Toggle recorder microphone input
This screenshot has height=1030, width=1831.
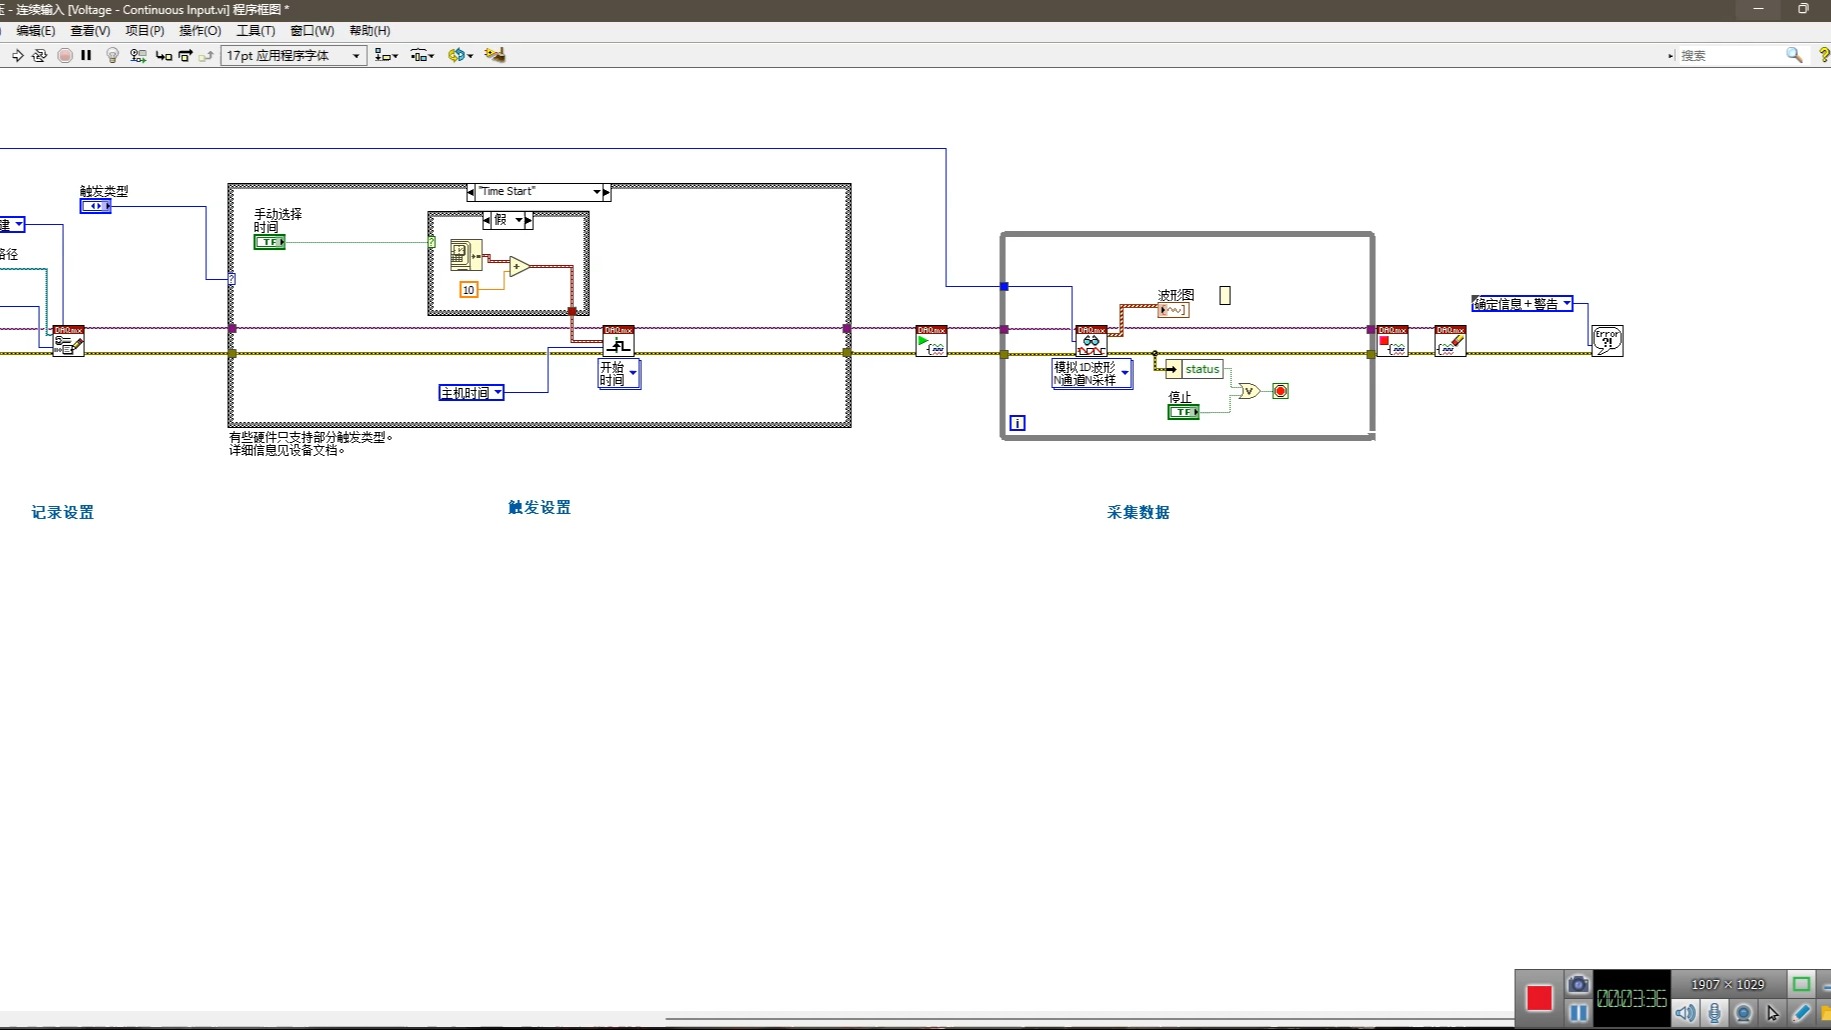[x=1715, y=1013]
